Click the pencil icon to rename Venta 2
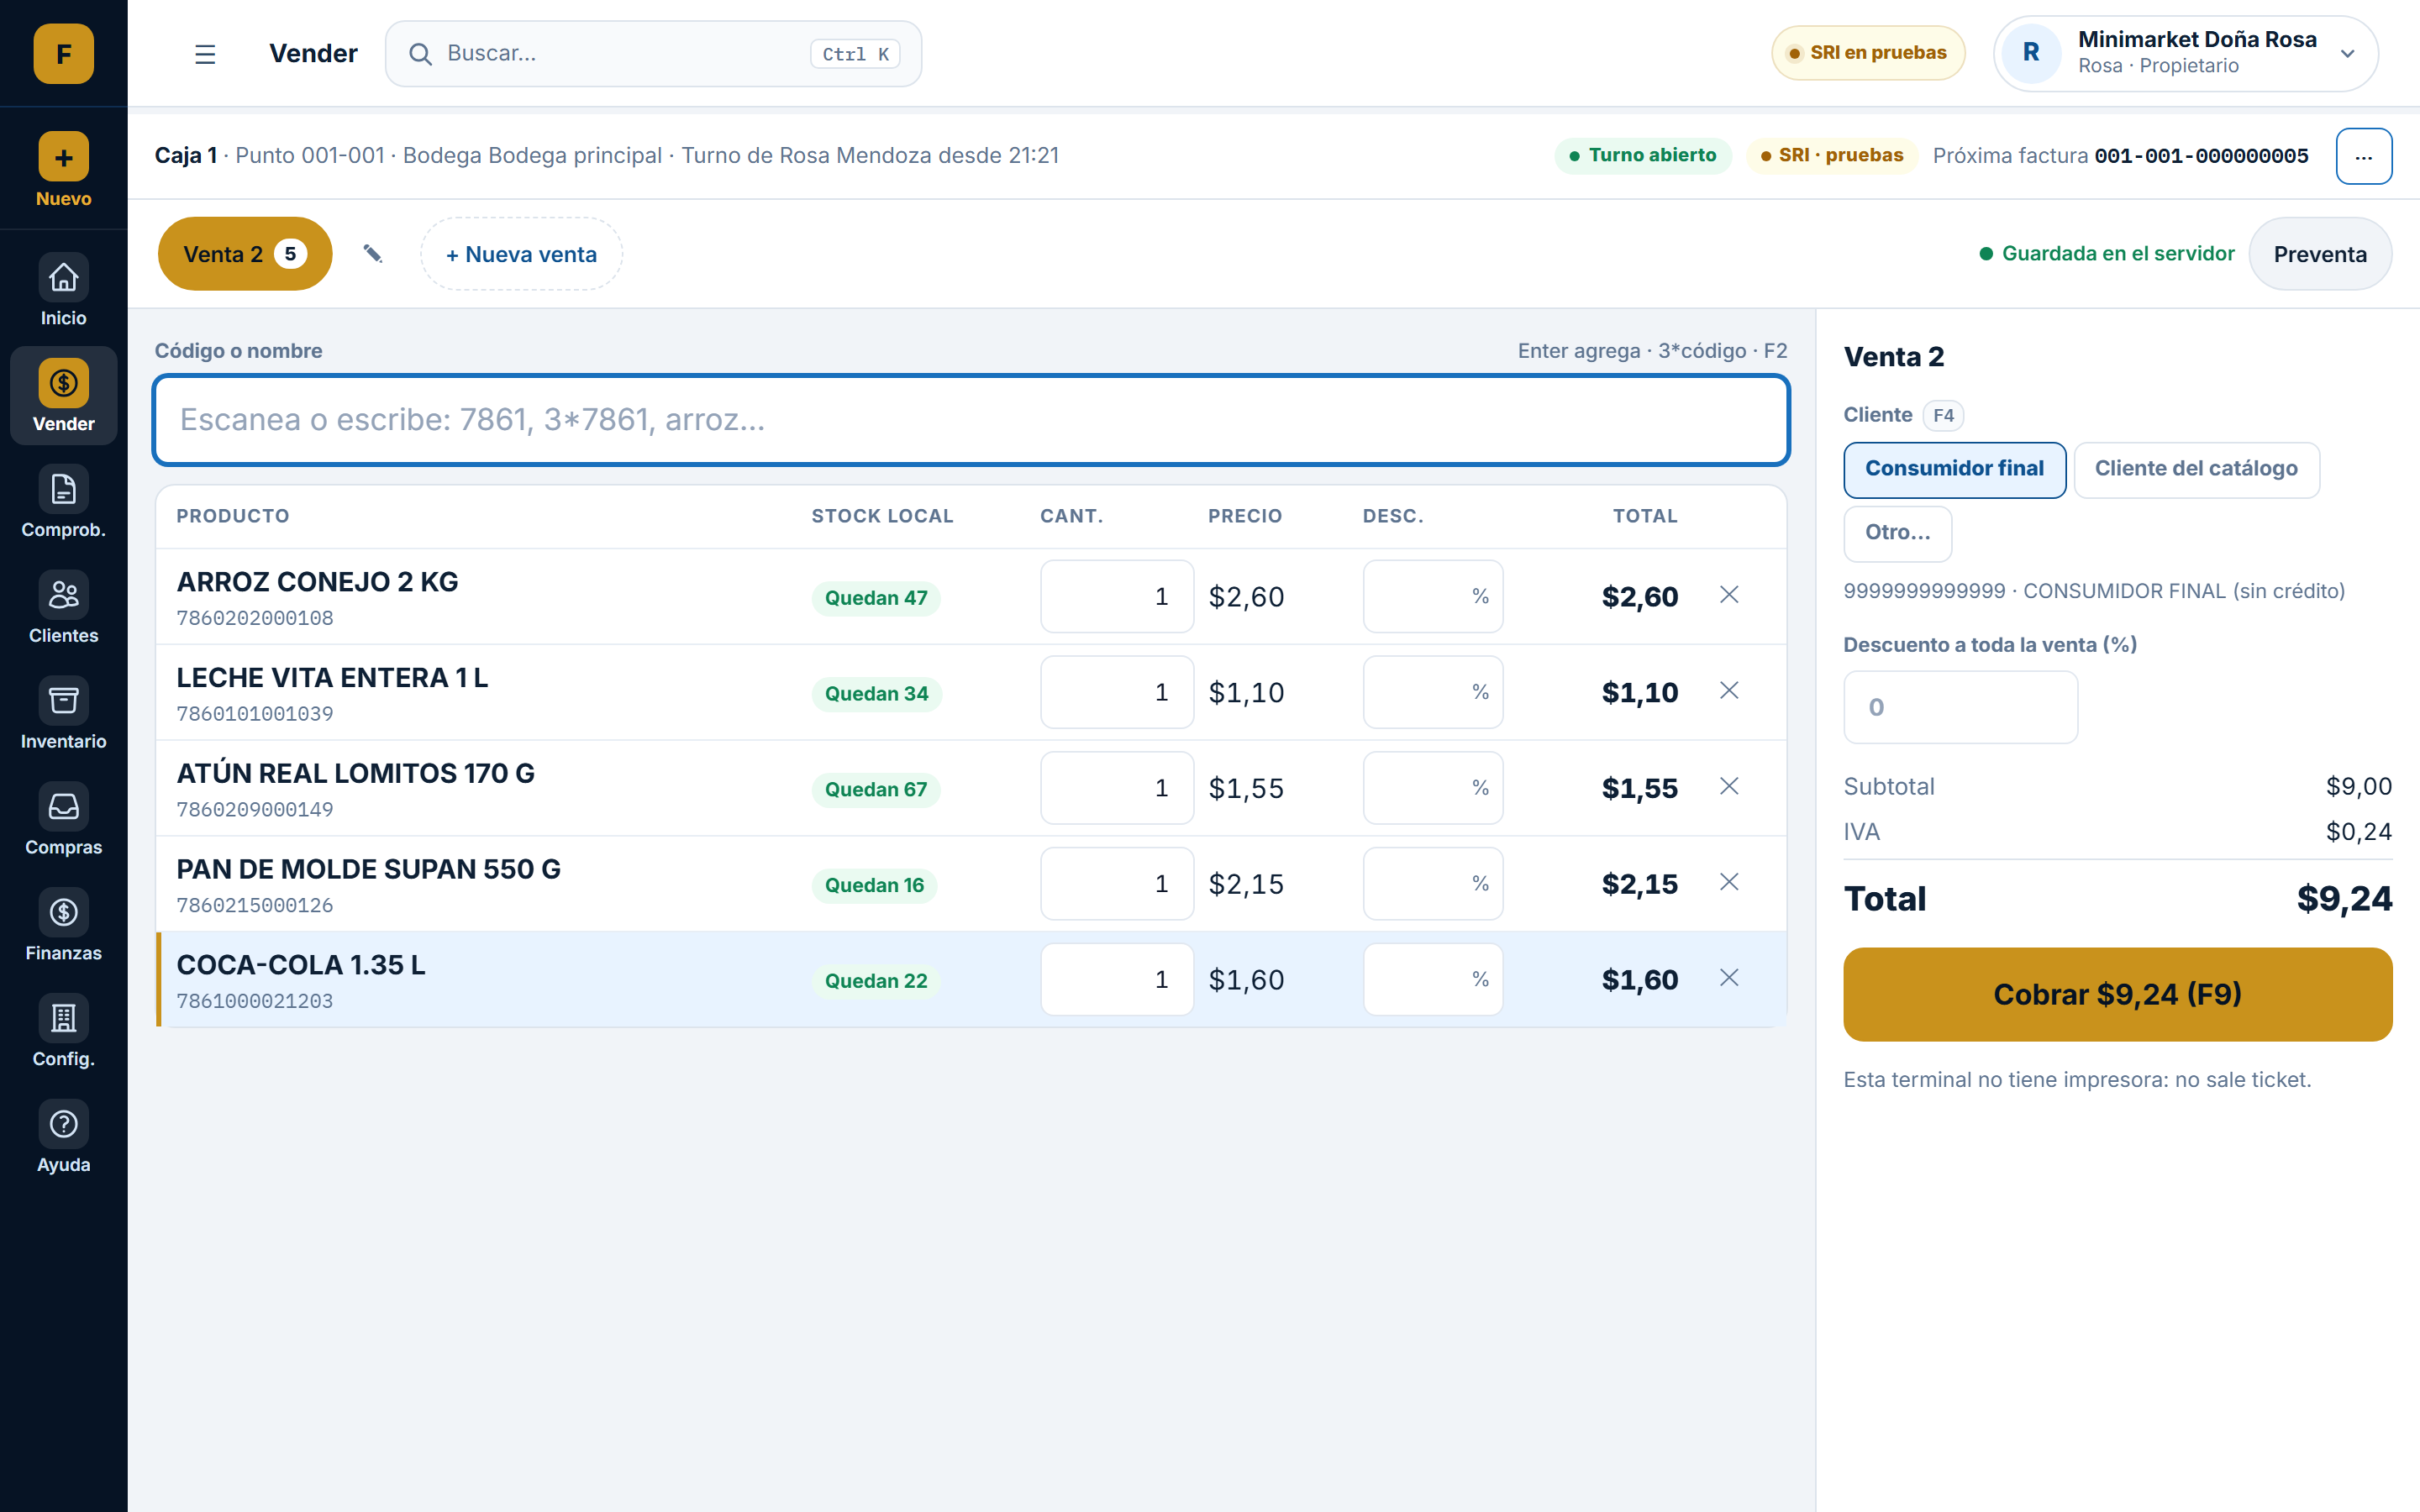The width and height of the screenshot is (2420, 1512). tap(372, 254)
